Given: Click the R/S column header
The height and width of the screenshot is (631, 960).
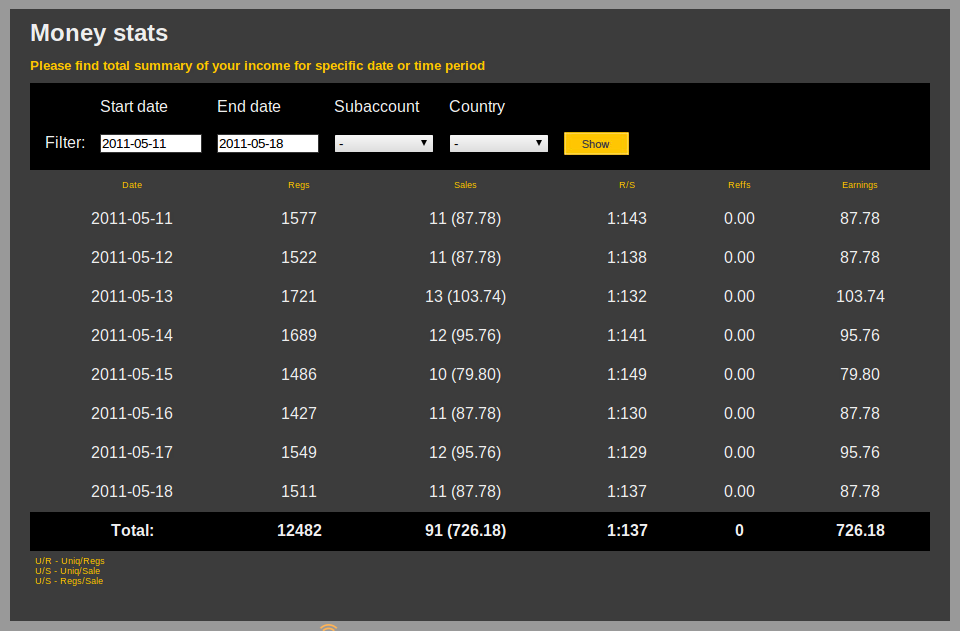Looking at the screenshot, I should [627, 185].
